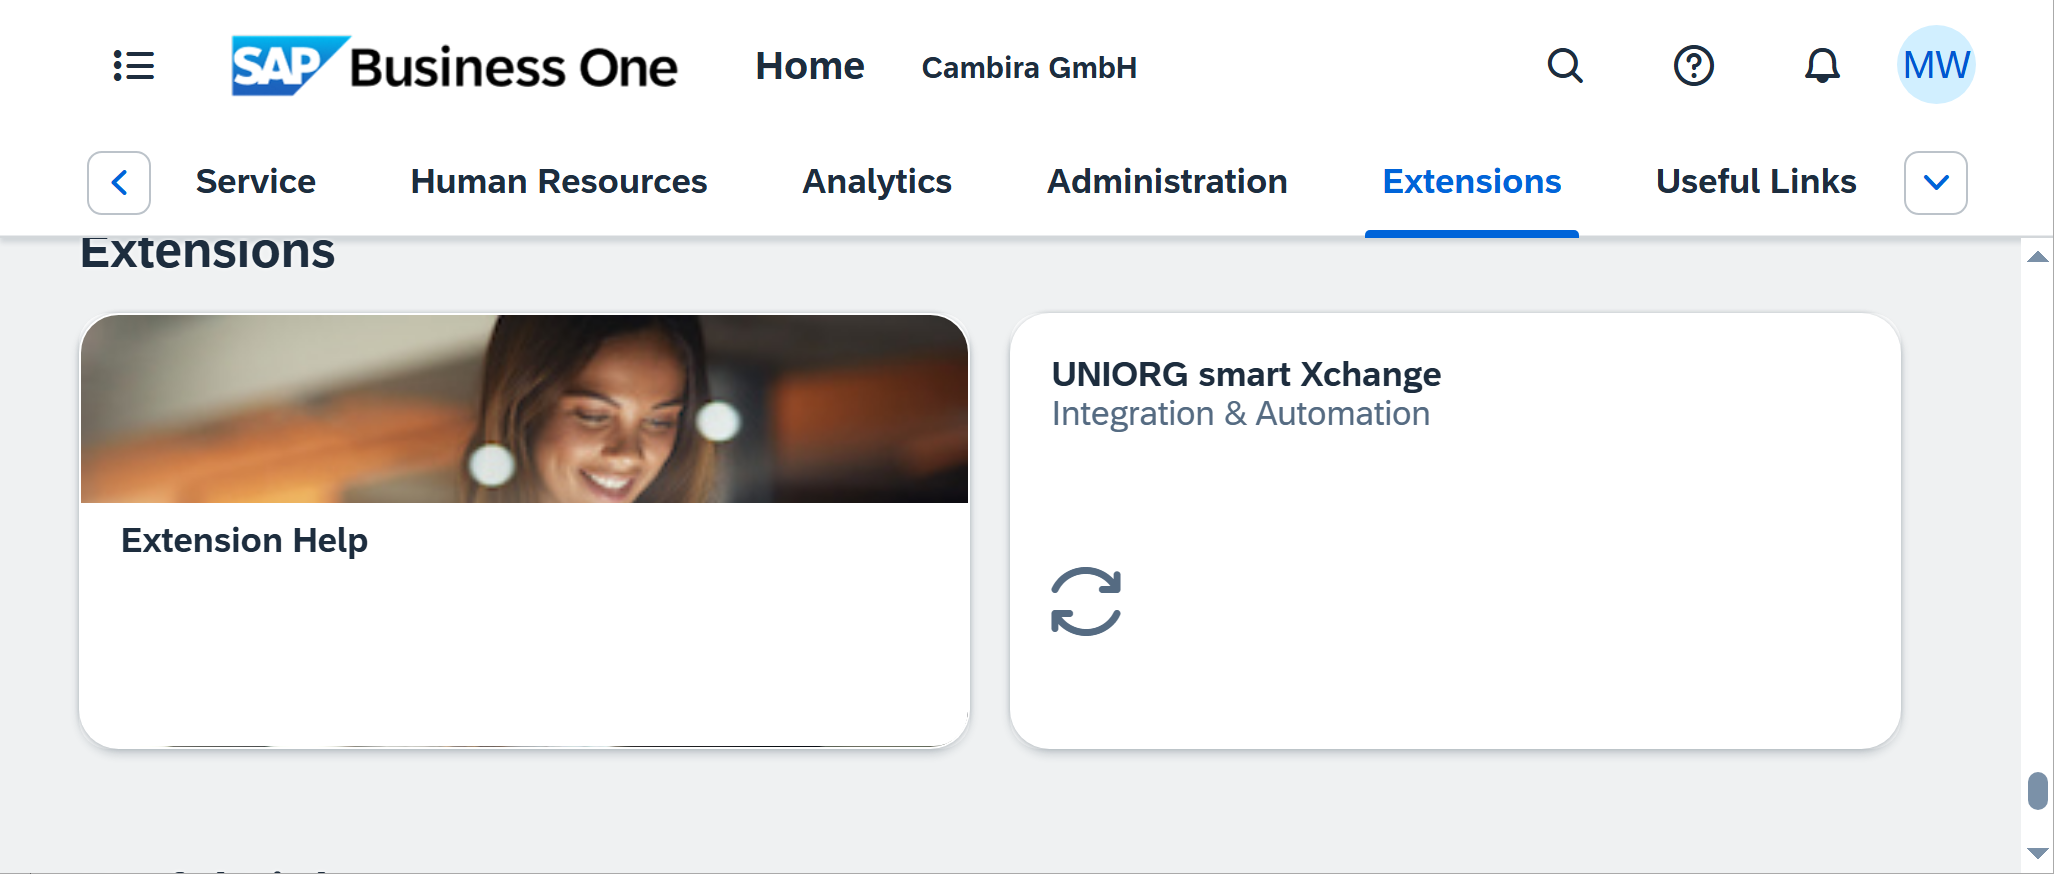Open the main navigation menu icon

(x=133, y=66)
